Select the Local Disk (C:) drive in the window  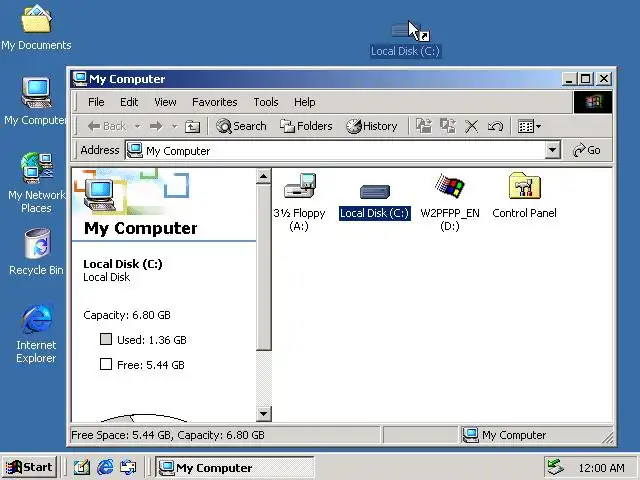[375, 192]
